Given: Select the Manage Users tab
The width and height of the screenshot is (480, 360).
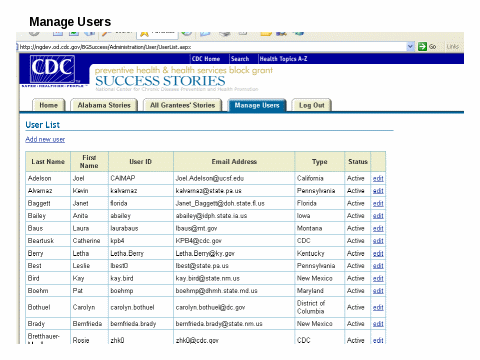Looking at the screenshot, I should tap(257, 105).
